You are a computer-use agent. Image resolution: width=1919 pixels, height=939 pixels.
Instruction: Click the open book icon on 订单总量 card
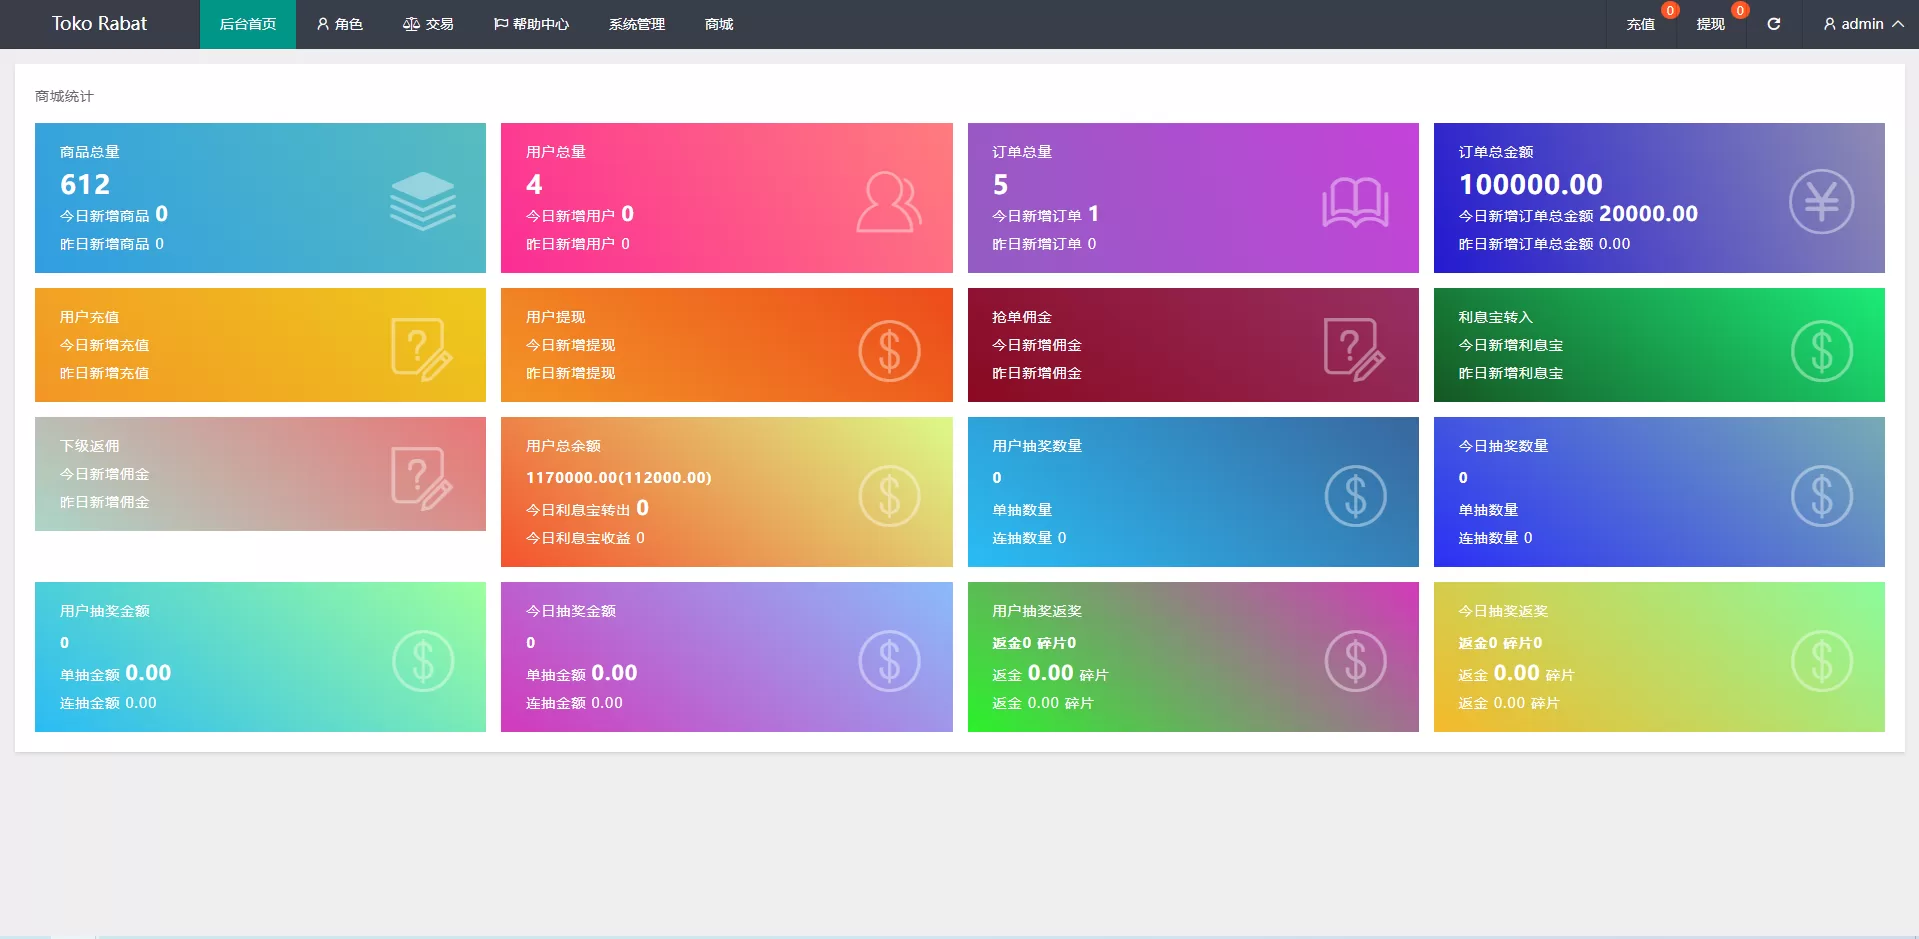[1355, 202]
